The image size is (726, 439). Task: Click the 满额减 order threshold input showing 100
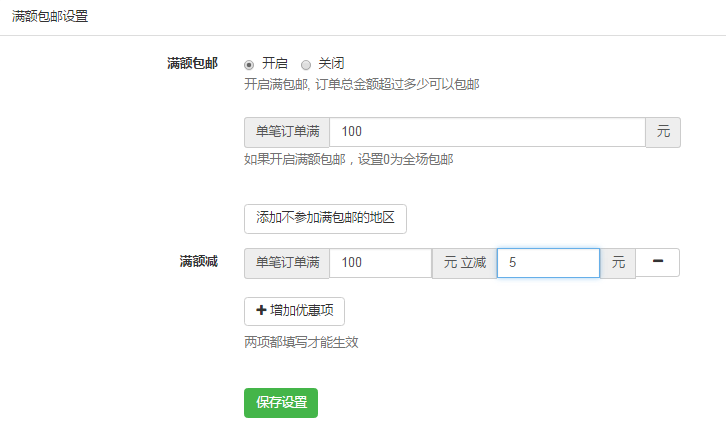pos(380,263)
